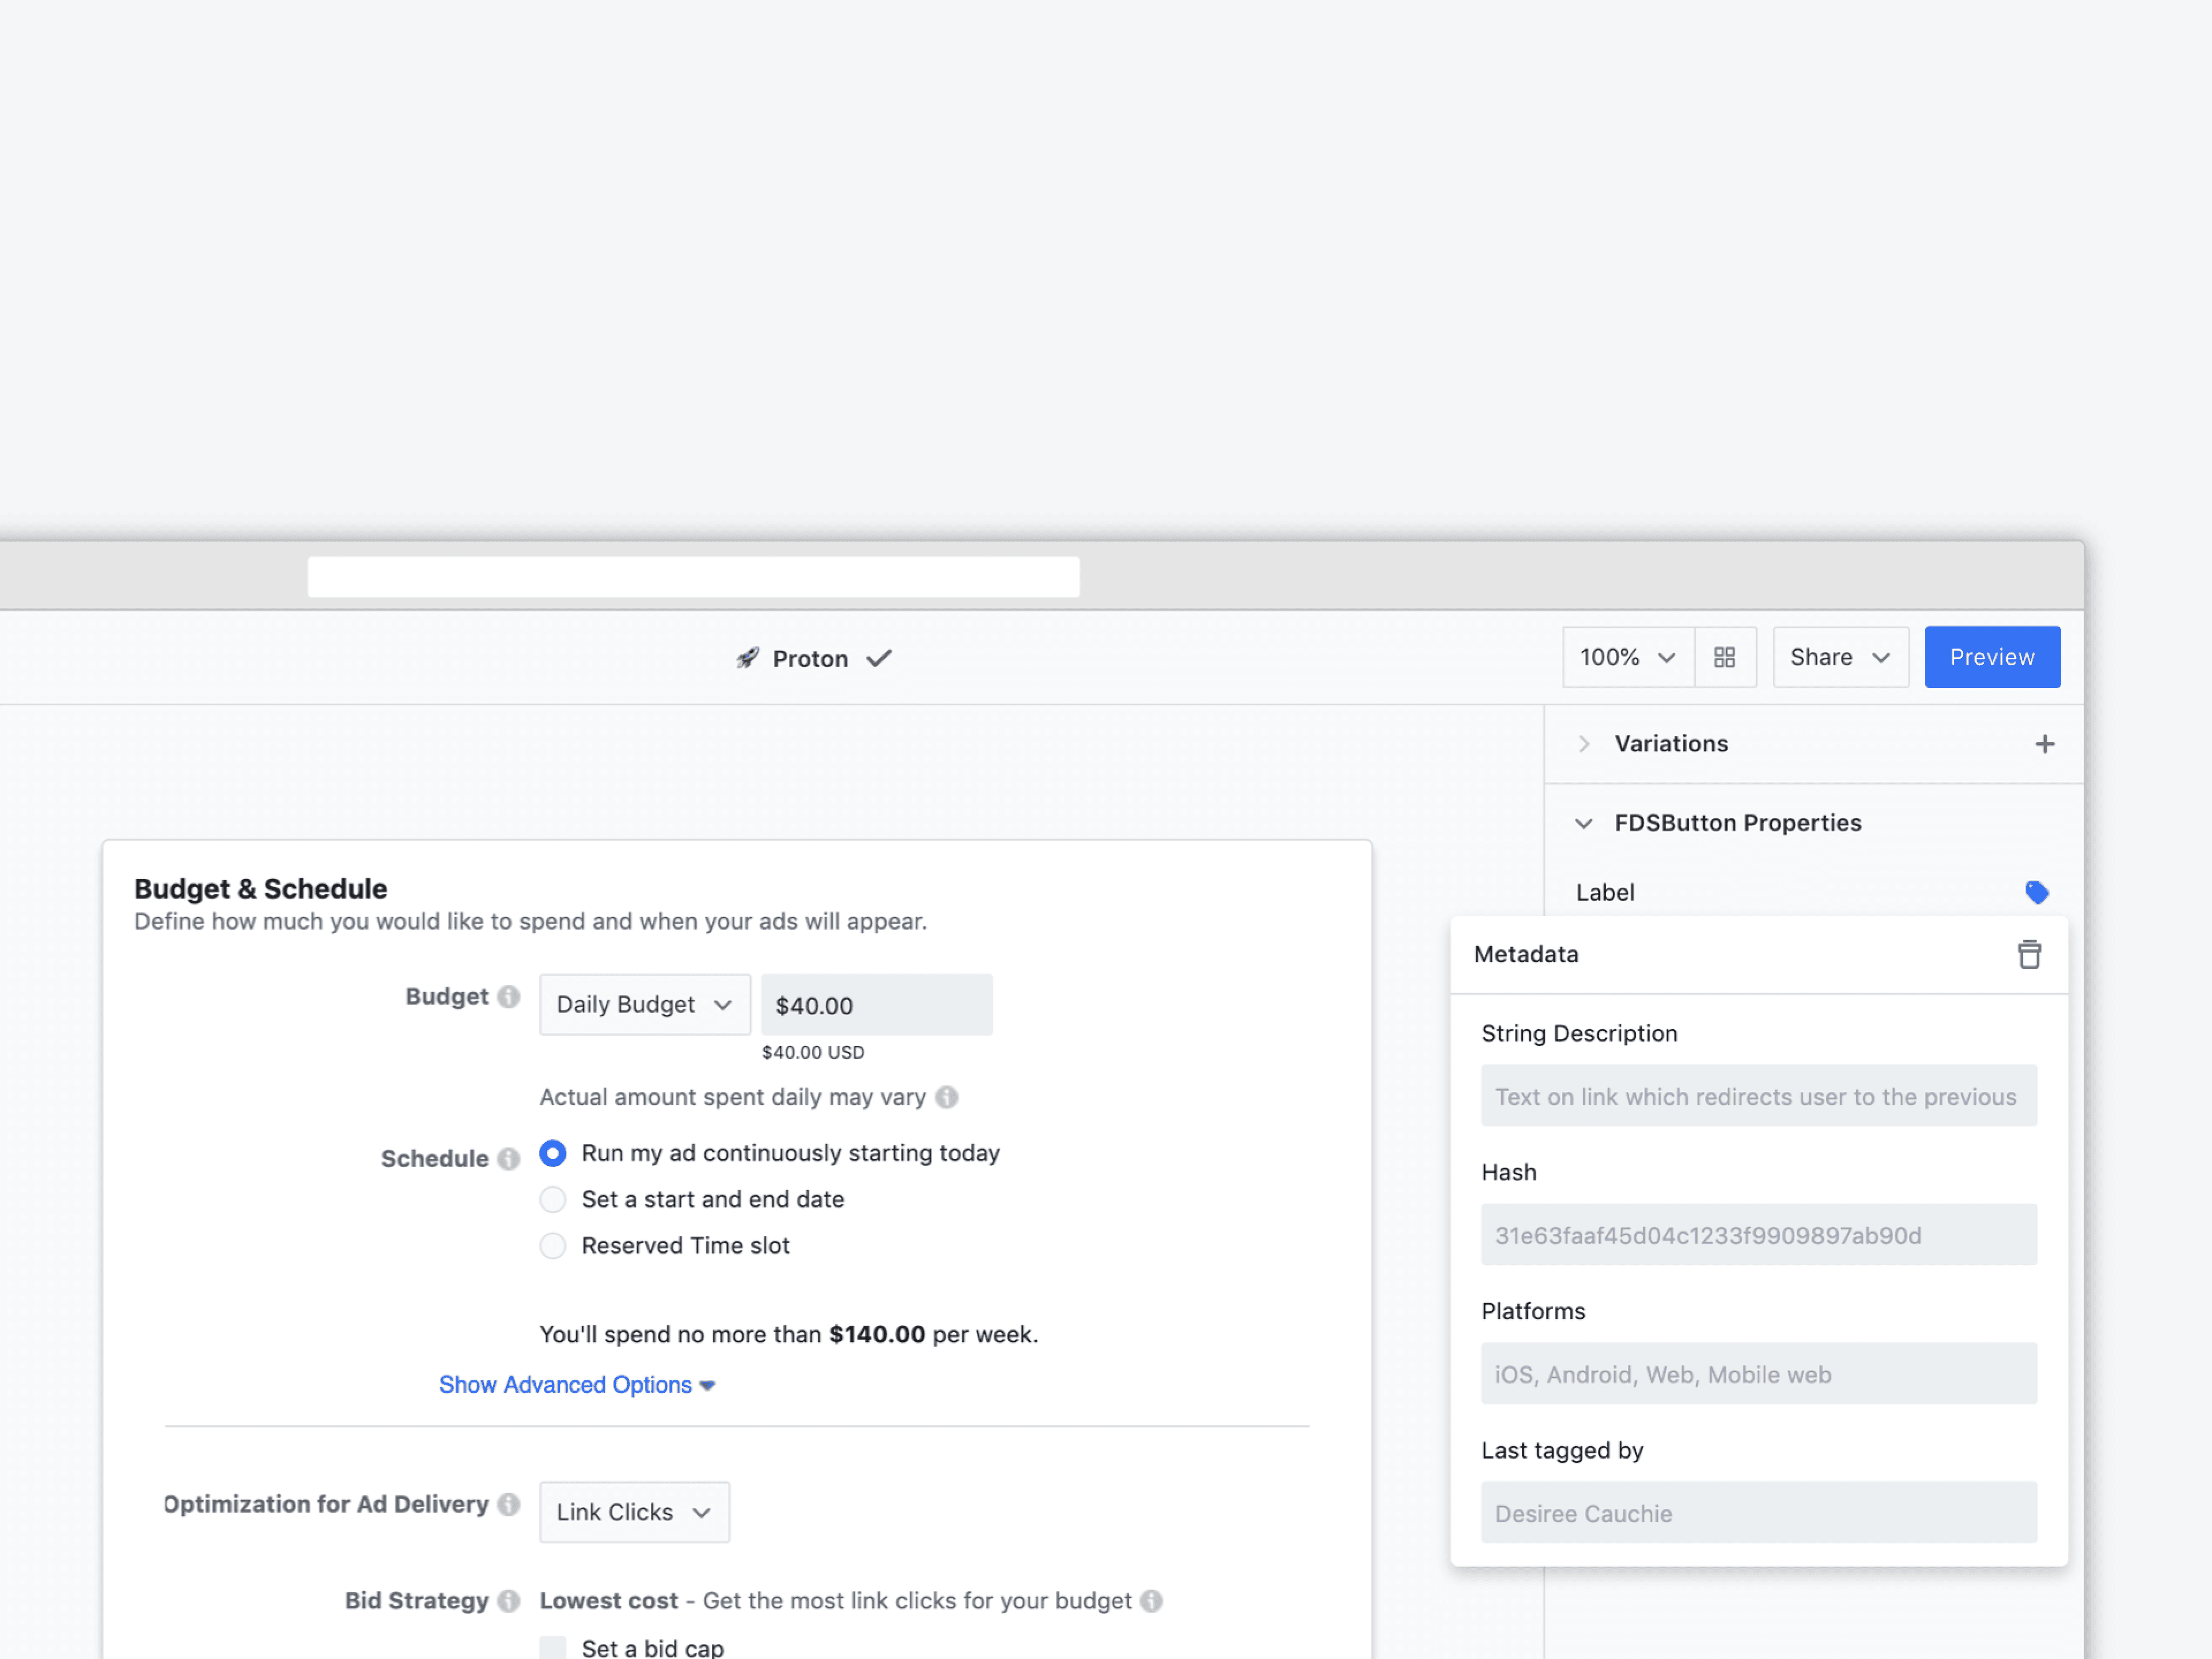Screen dimensions: 2212x1659
Task: Click the Last tagged by field
Action: pos(1759,1513)
